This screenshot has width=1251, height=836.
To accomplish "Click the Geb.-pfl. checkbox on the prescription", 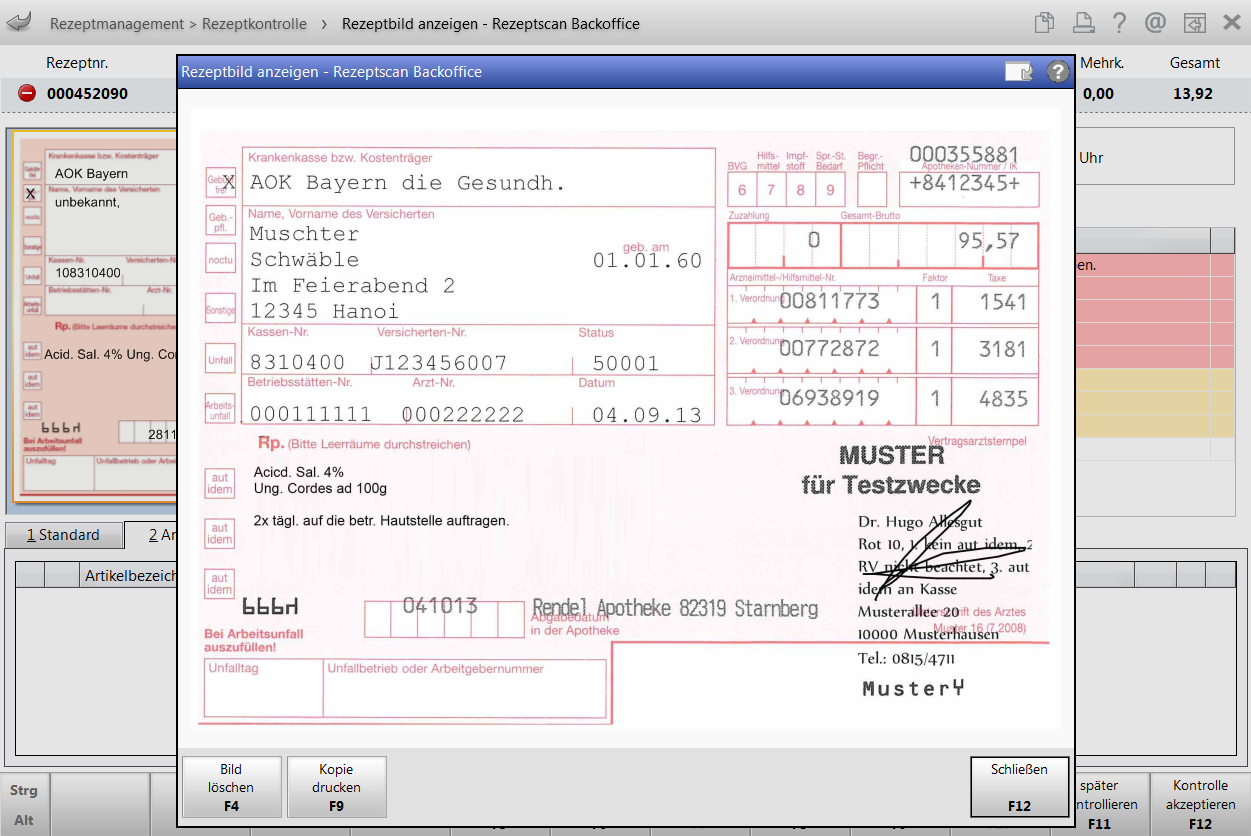I will 220,221.
